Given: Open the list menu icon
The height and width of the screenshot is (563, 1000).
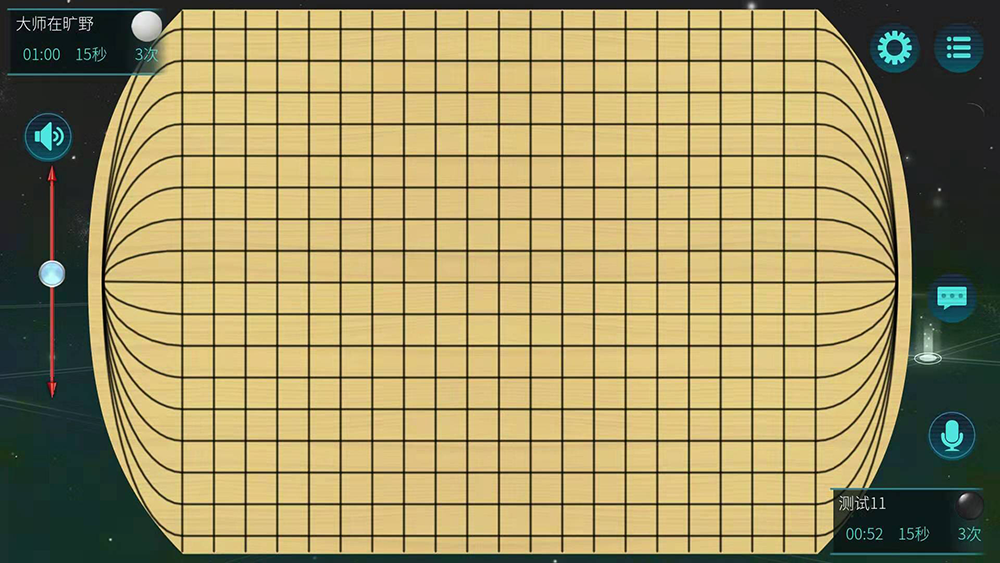Looking at the screenshot, I should (959, 48).
